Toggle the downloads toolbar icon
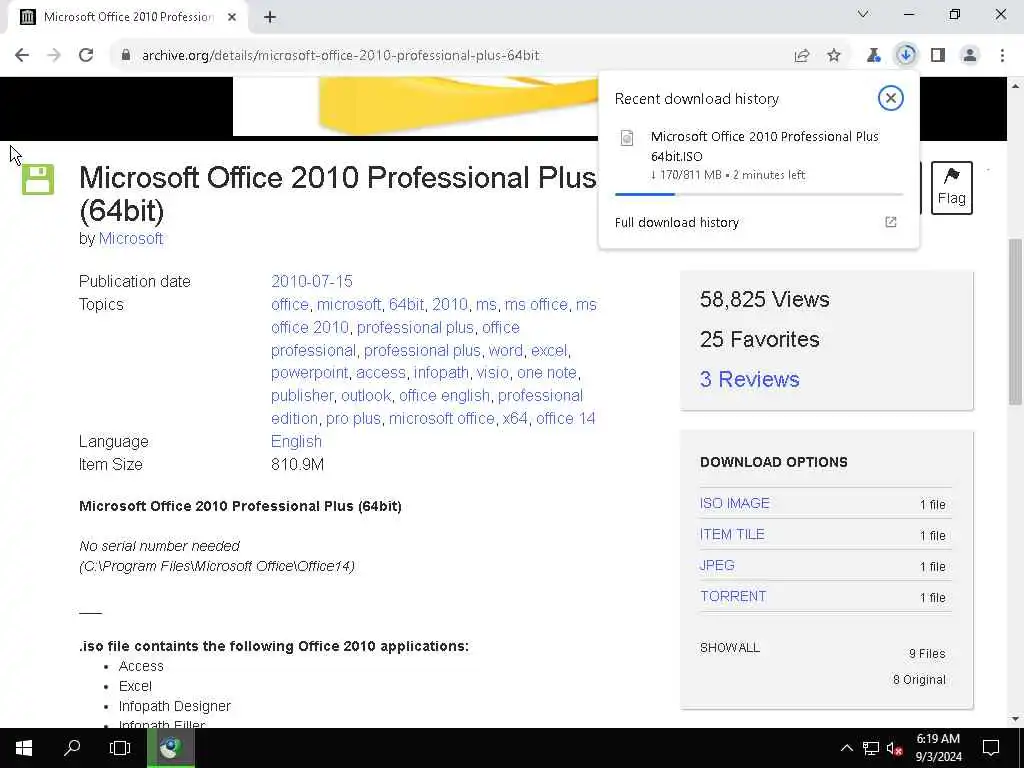 pos(906,55)
